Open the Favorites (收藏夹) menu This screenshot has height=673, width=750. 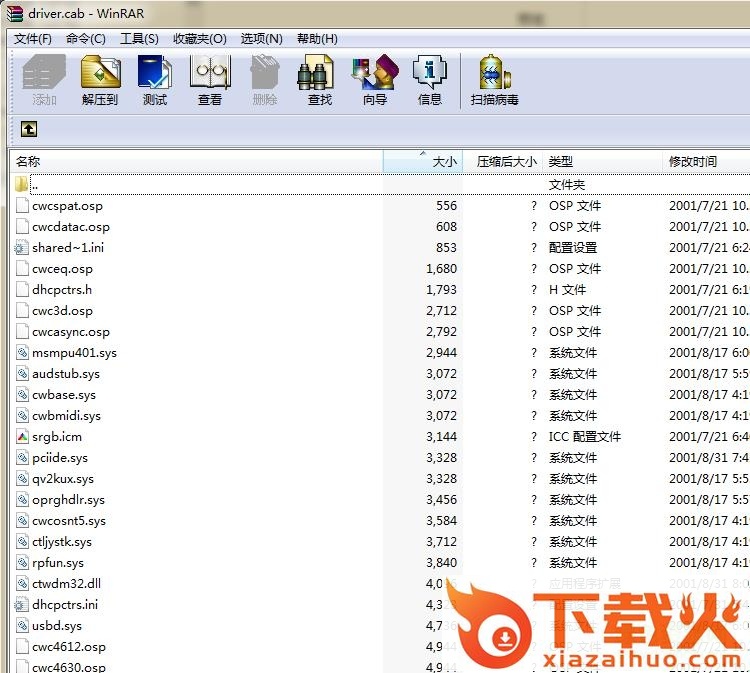coord(199,39)
